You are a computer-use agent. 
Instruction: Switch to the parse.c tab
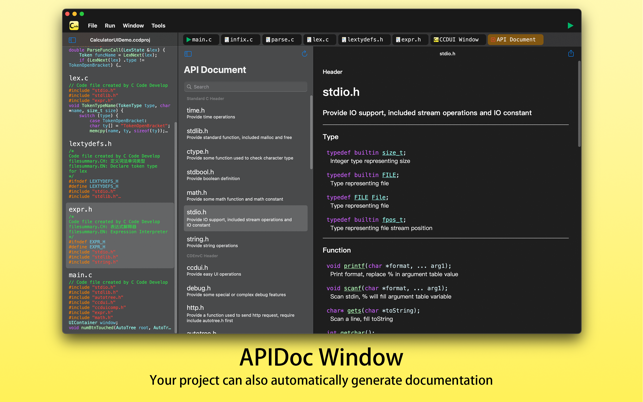(x=281, y=39)
